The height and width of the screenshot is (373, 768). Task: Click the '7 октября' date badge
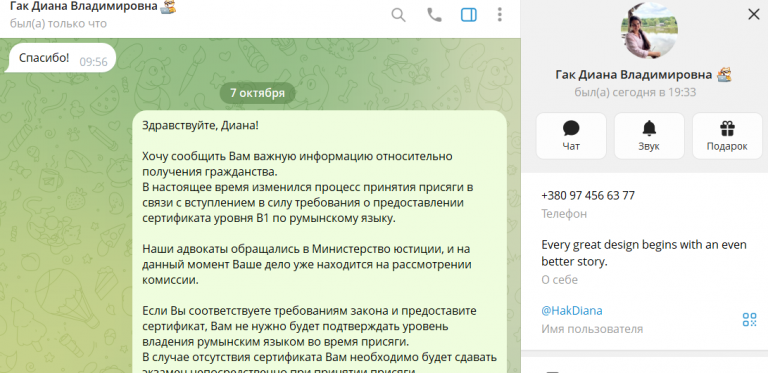pyautogui.click(x=257, y=93)
